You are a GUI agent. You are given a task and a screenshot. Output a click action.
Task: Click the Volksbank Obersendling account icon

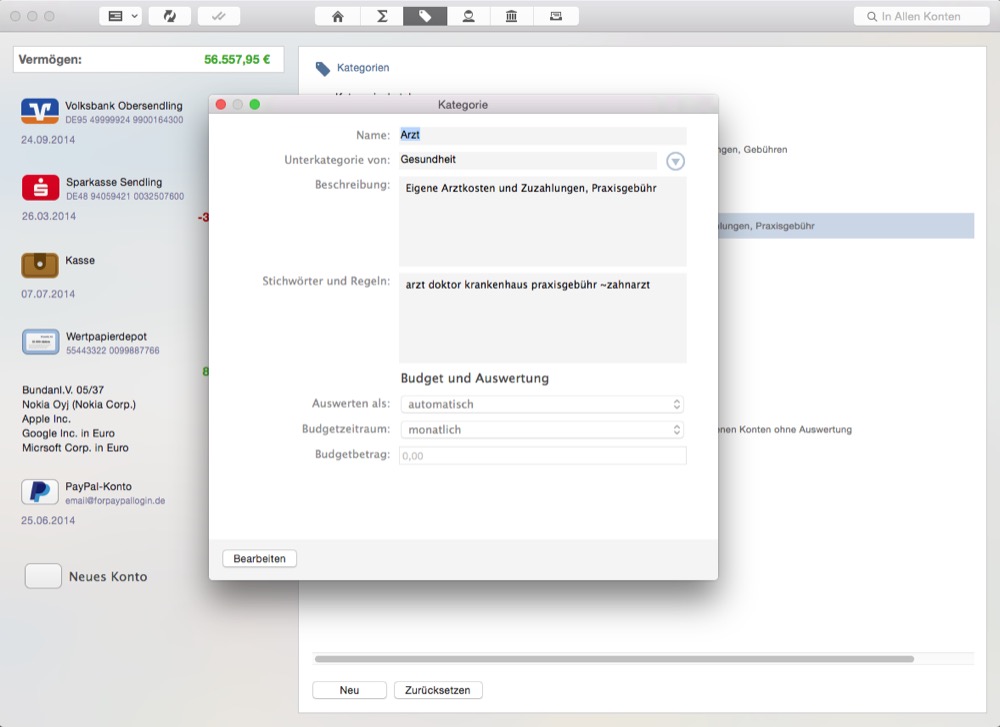pos(40,111)
